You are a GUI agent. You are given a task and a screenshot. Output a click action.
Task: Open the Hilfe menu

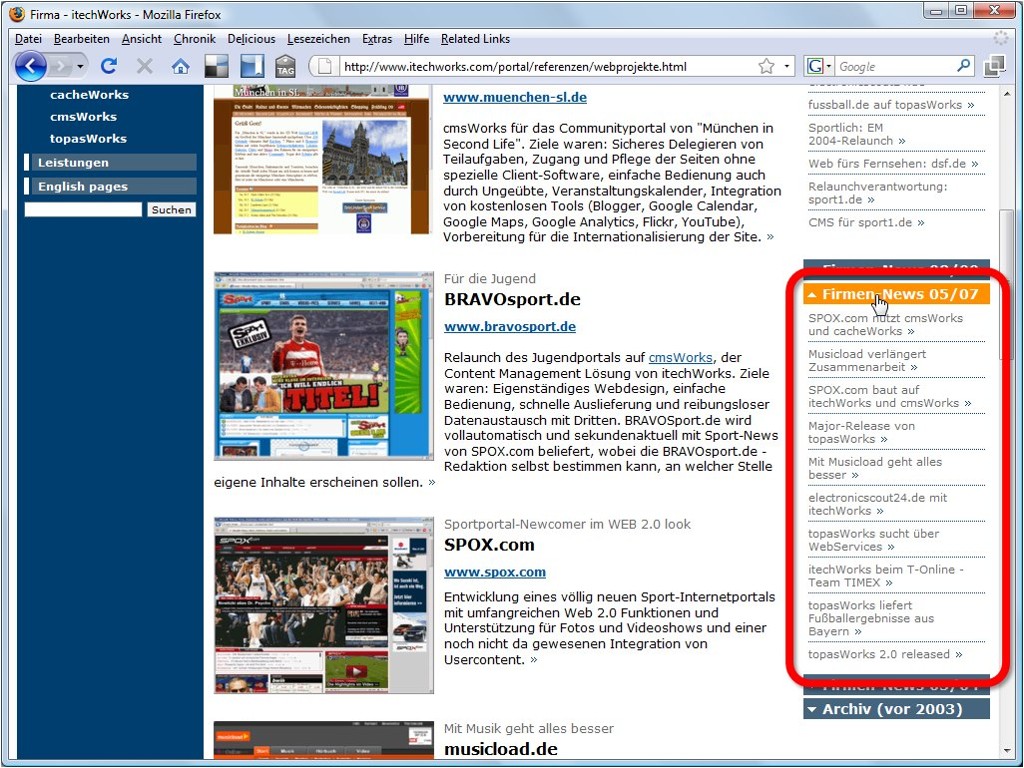tap(417, 39)
